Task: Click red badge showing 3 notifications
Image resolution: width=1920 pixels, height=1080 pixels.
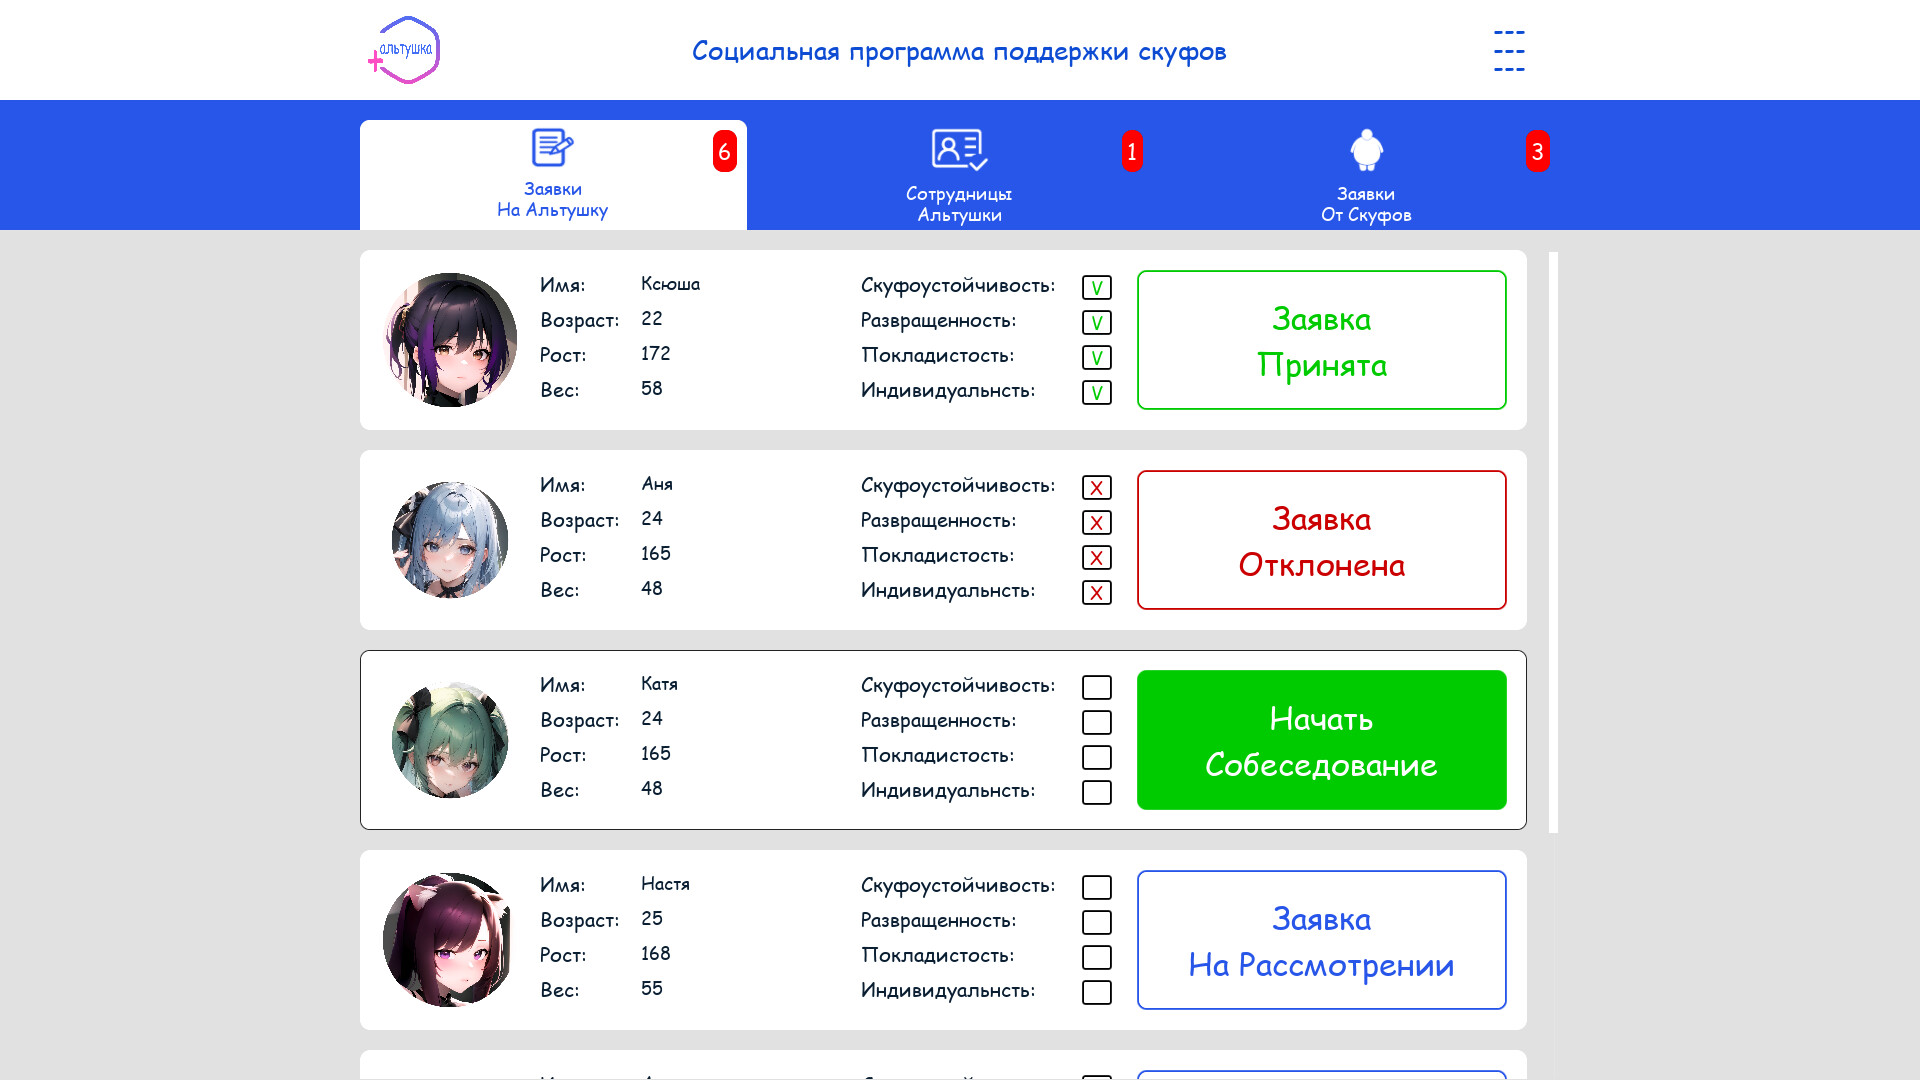Action: (1537, 151)
